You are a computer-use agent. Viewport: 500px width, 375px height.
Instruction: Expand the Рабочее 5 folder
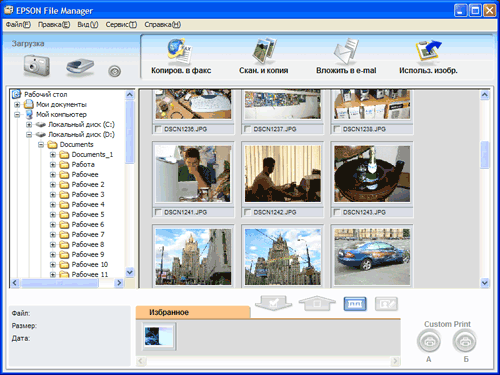(x=53, y=215)
